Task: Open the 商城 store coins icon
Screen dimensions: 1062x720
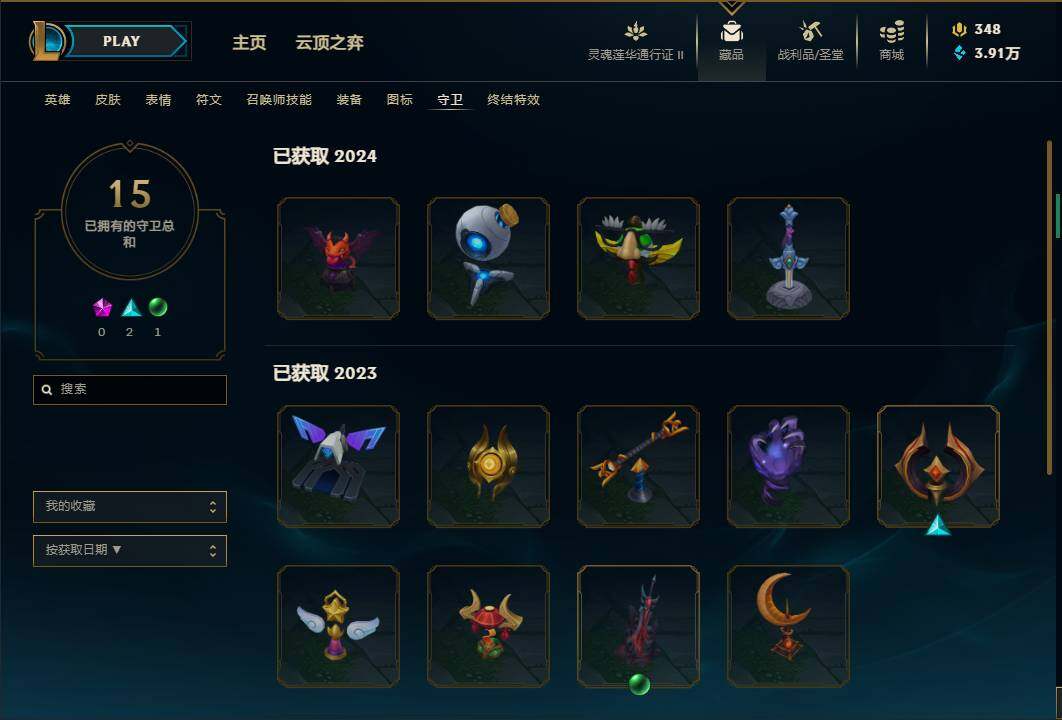Action: [891, 32]
